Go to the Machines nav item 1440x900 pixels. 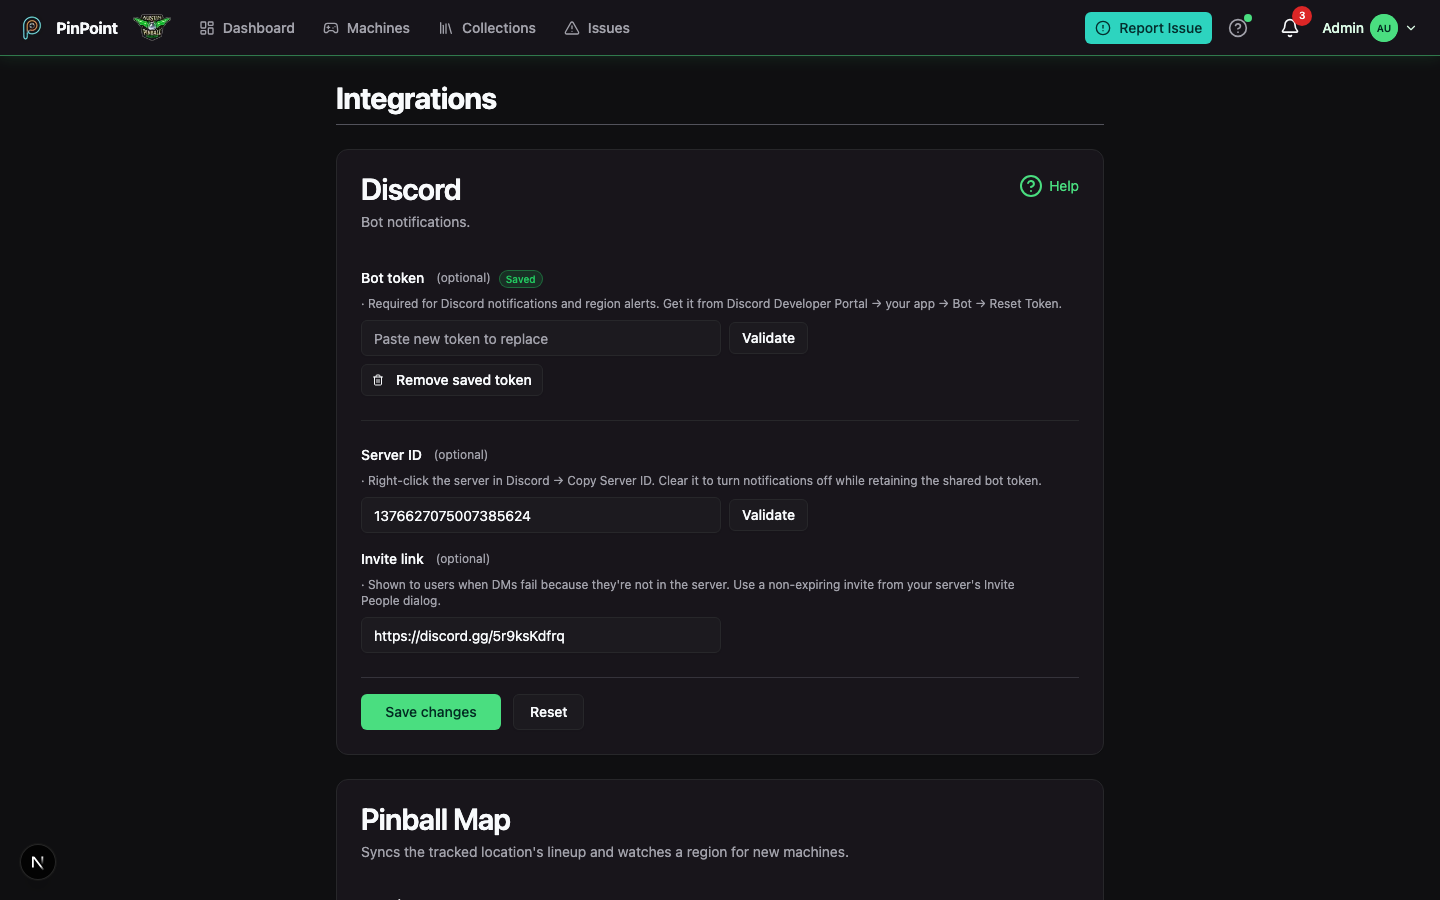tap(366, 28)
